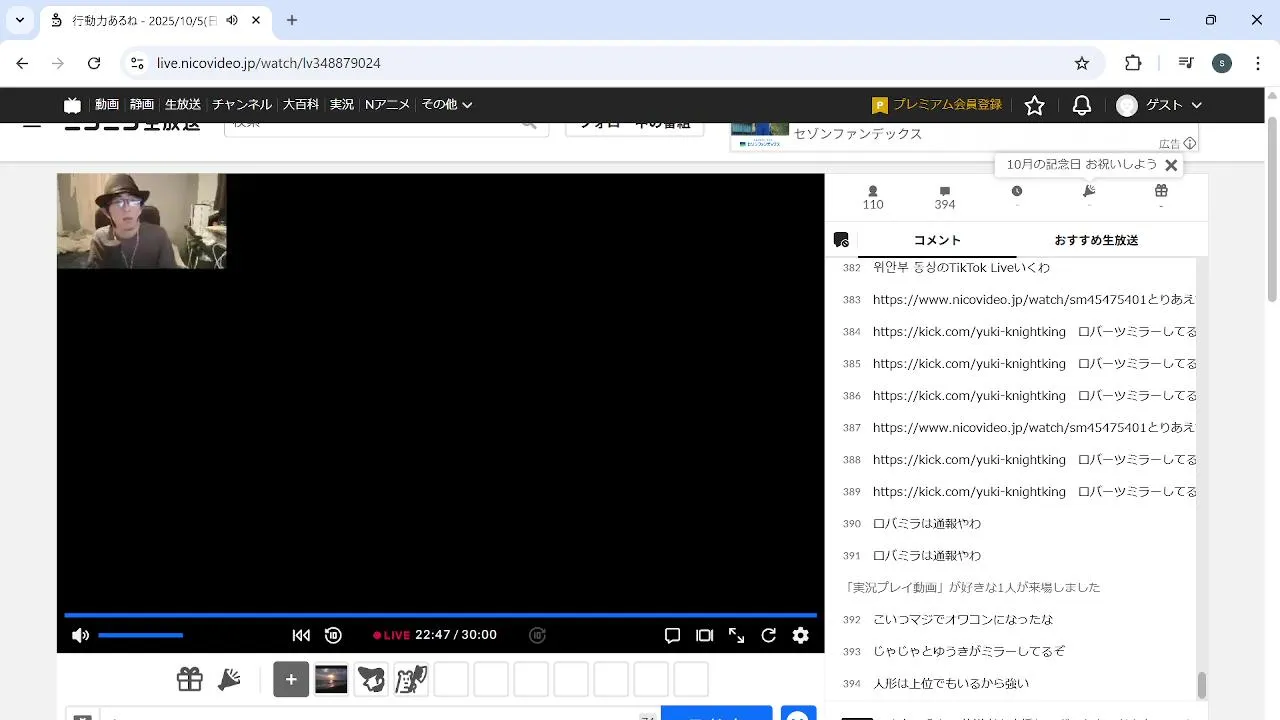Seek on the blue playback progress bar
This screenshot has width=1280, height=720.
click(440, 615)
